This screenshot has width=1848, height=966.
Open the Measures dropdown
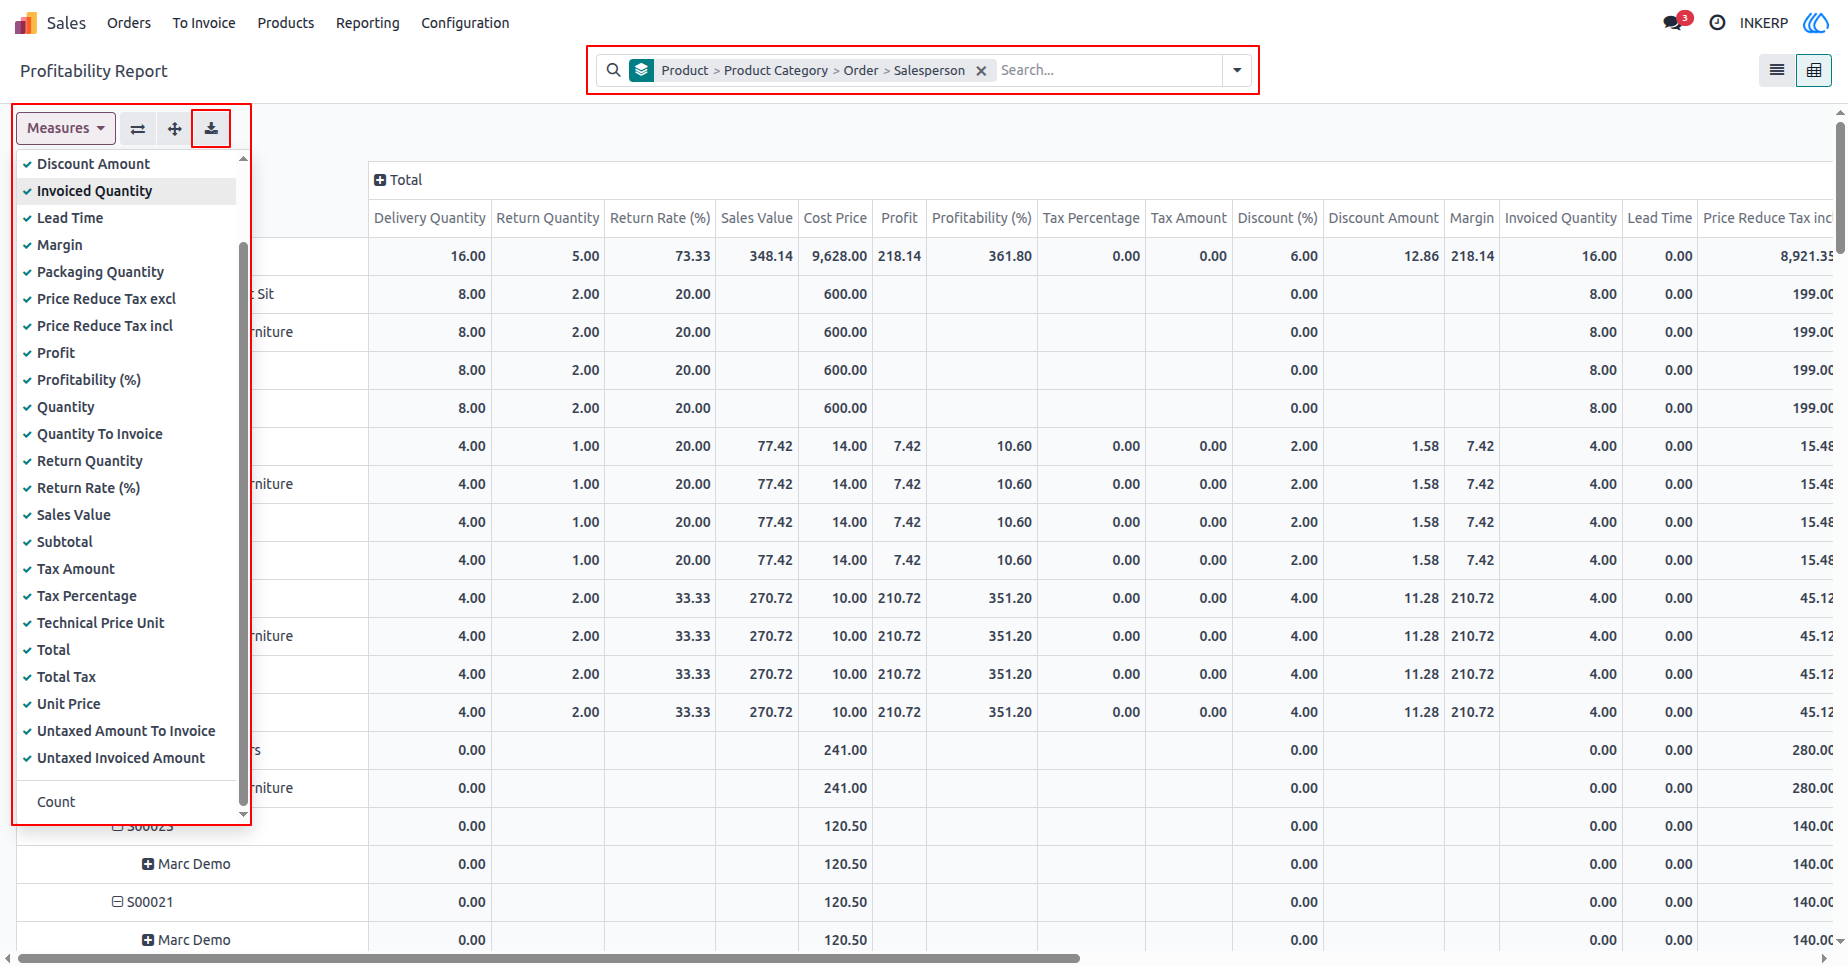pos(66,128)
